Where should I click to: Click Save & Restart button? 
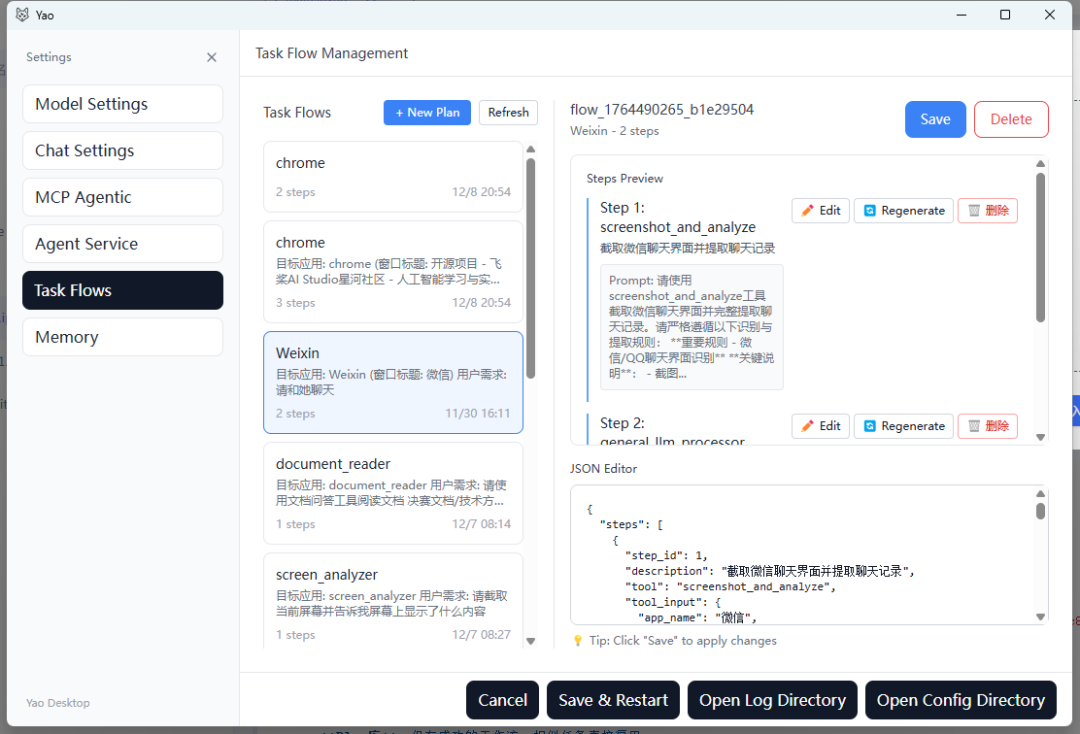(x=613, y=700)
